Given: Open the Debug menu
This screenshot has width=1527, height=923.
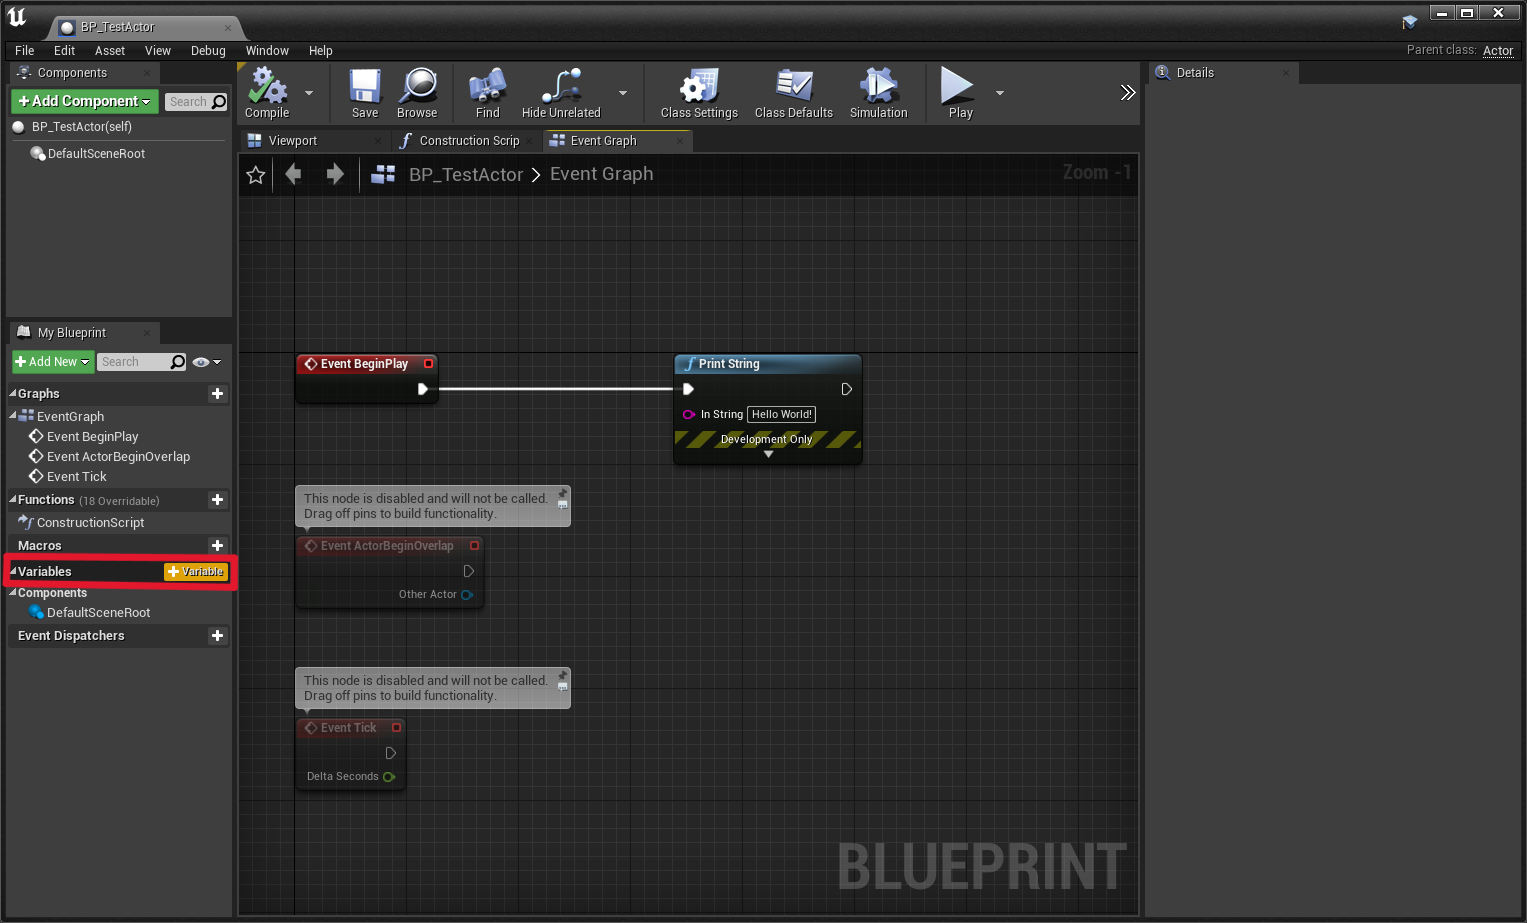Looking at the screenshot, I should (x=208, y=51).
